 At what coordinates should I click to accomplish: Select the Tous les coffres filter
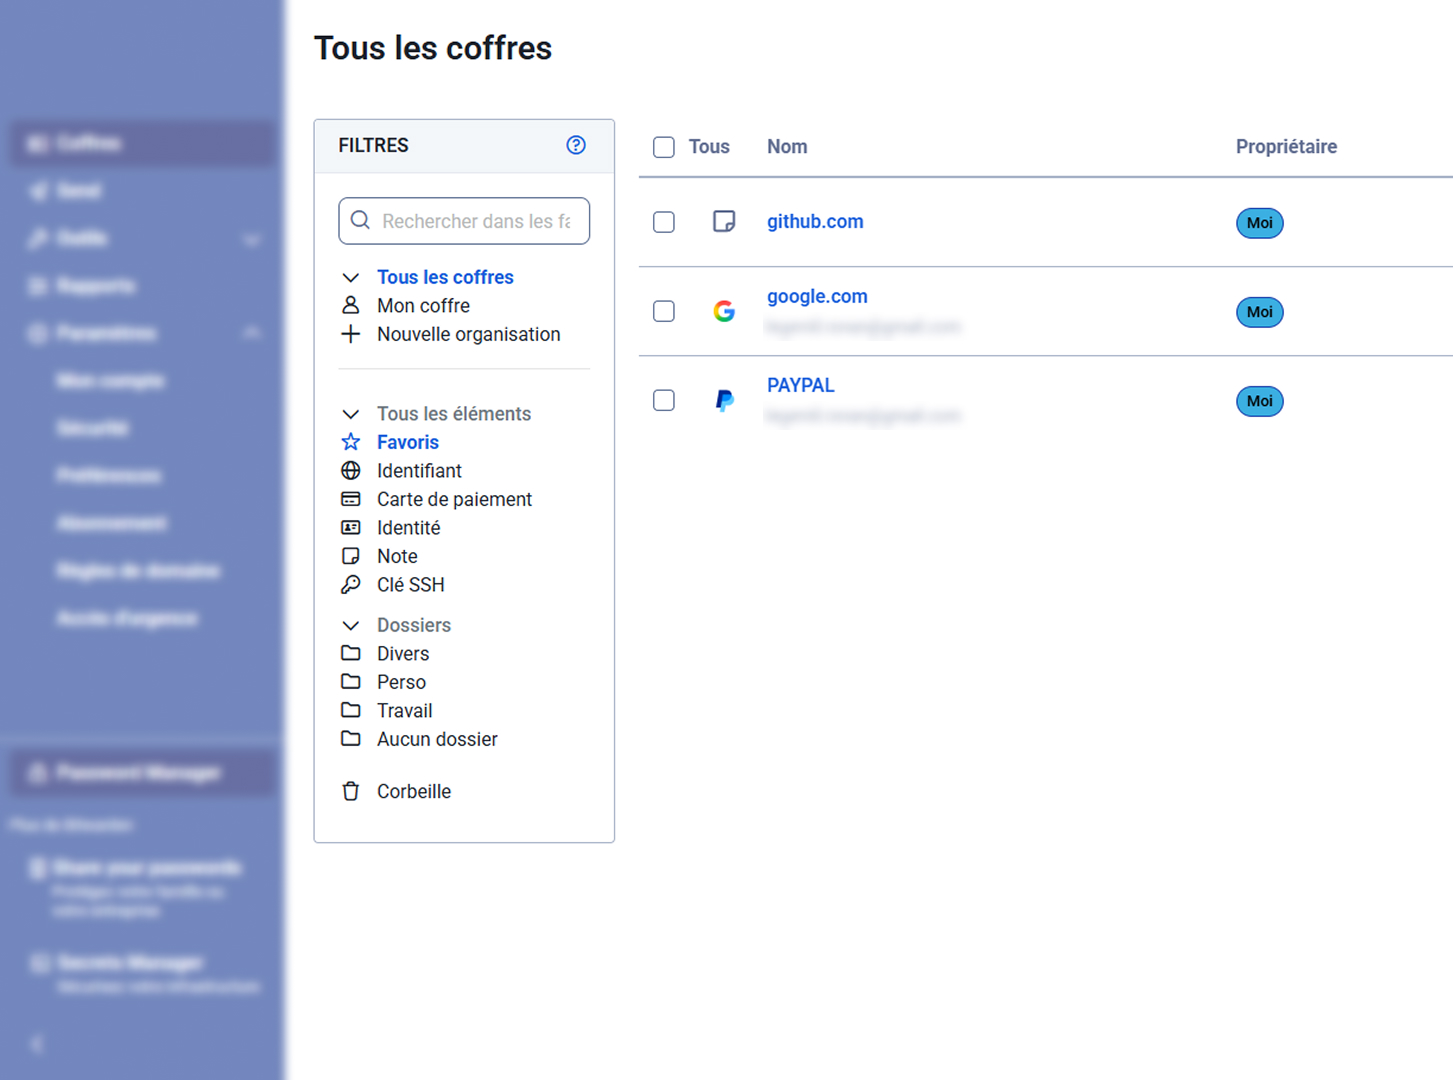pos(445,277)
